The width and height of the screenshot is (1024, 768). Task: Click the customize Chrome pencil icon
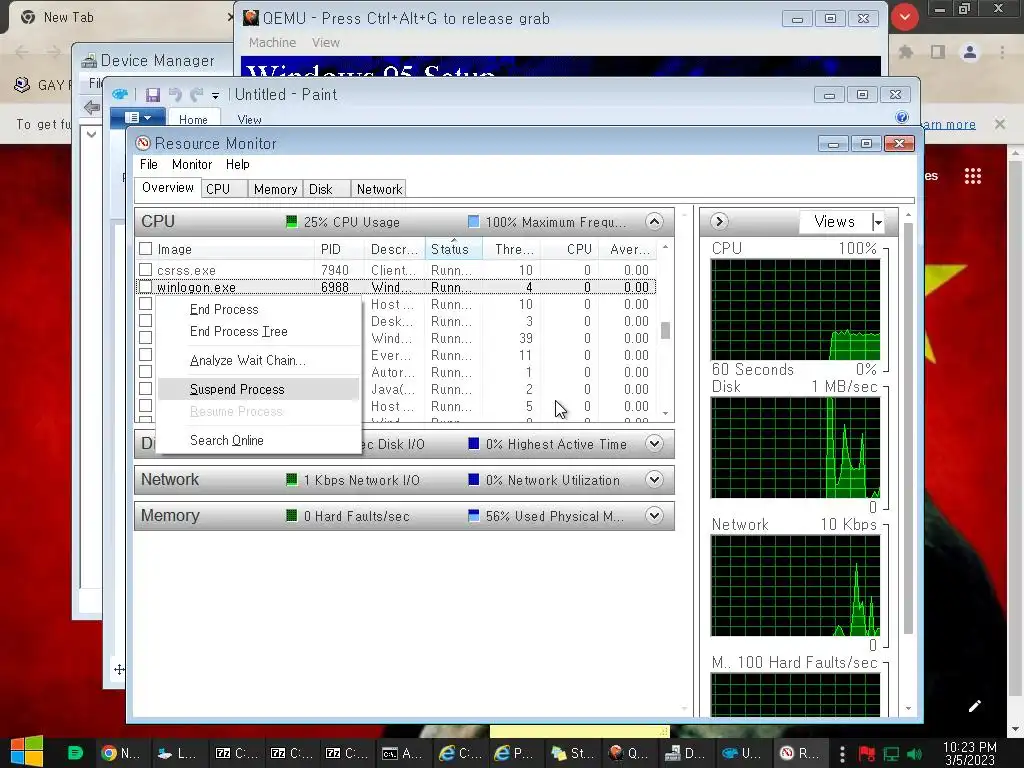click(x=974, y=706)
